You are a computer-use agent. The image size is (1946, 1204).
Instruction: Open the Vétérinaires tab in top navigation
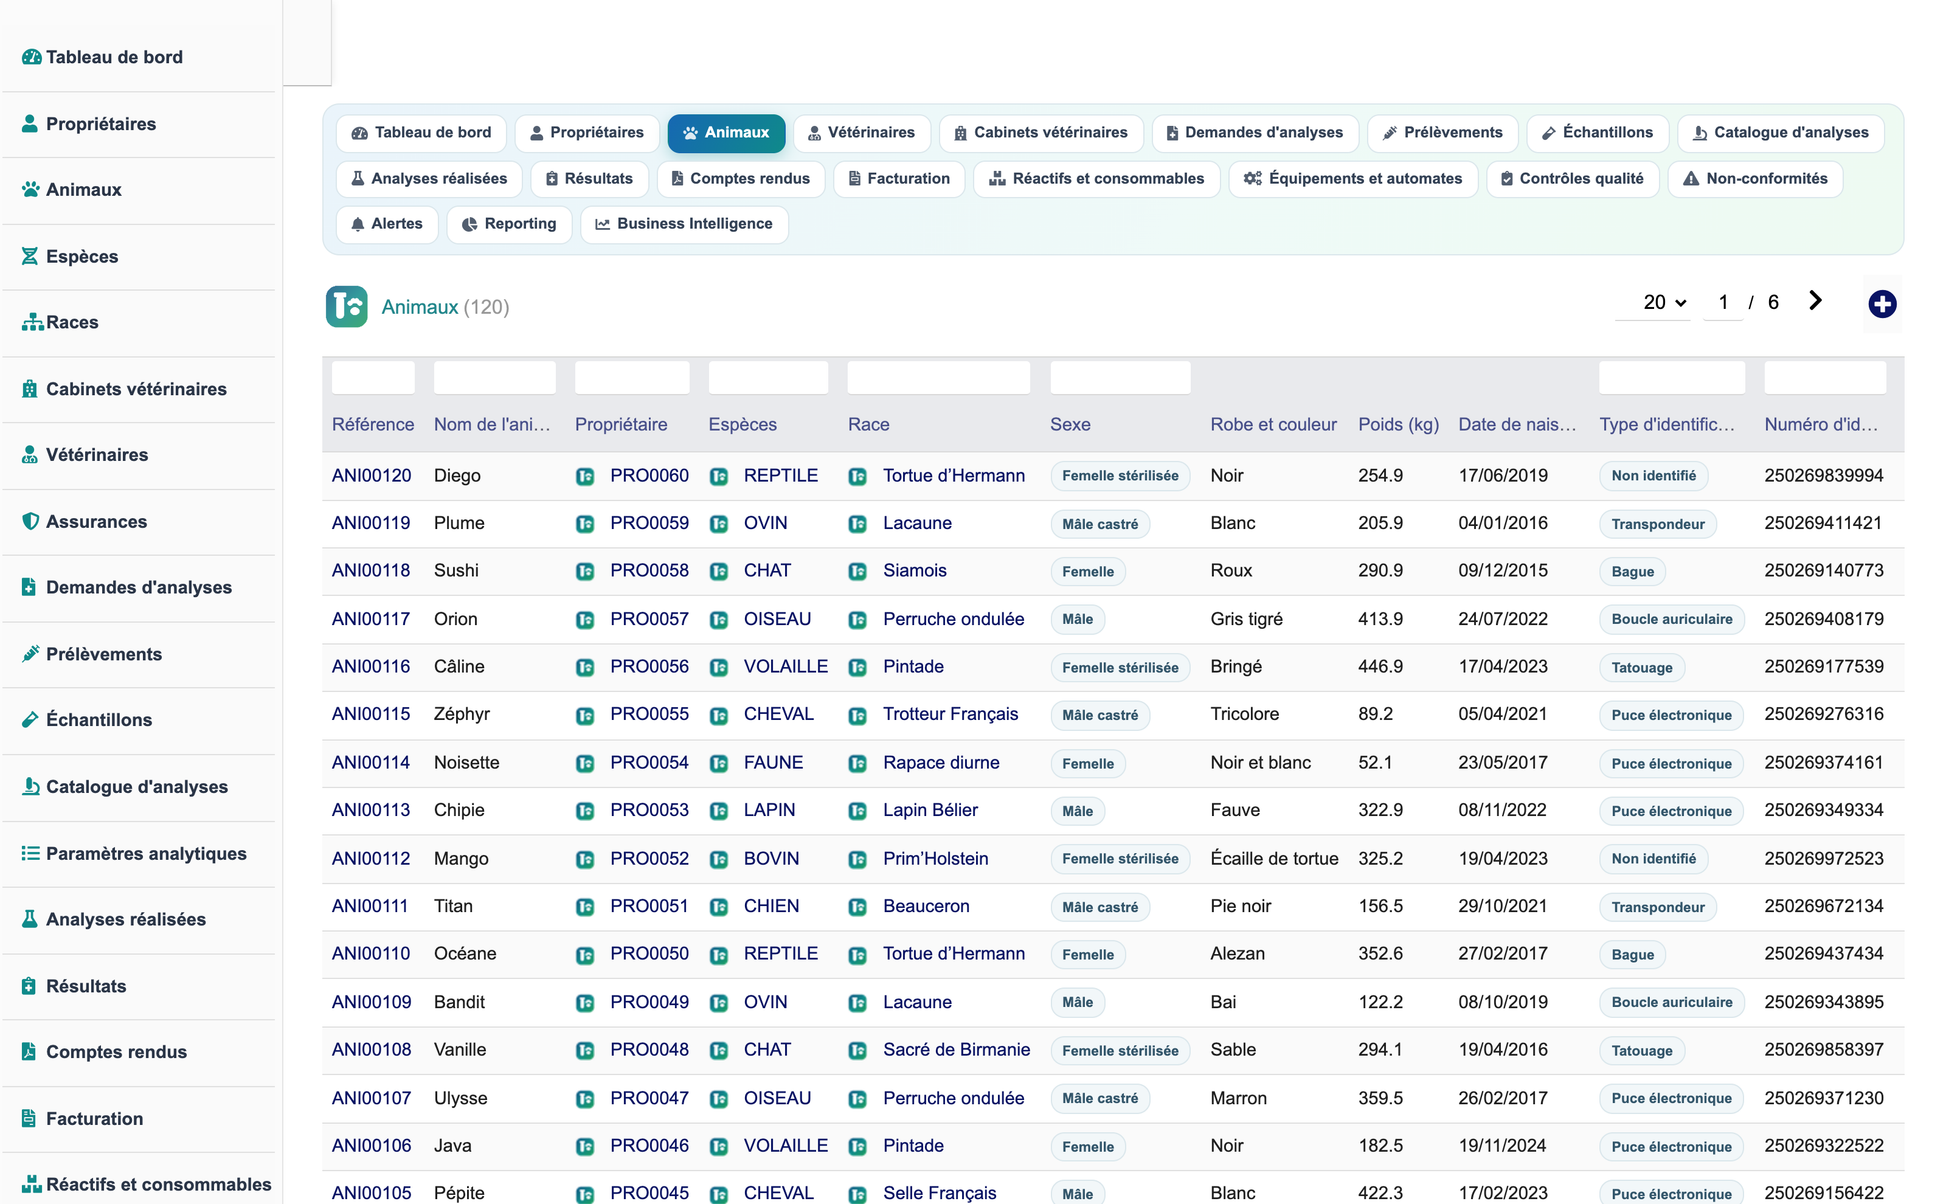coord(861,133)
